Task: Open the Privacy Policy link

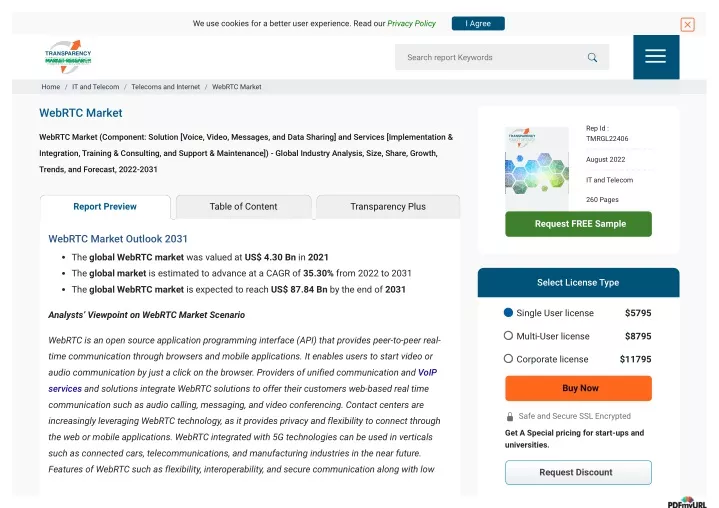Action: (411, 23)
